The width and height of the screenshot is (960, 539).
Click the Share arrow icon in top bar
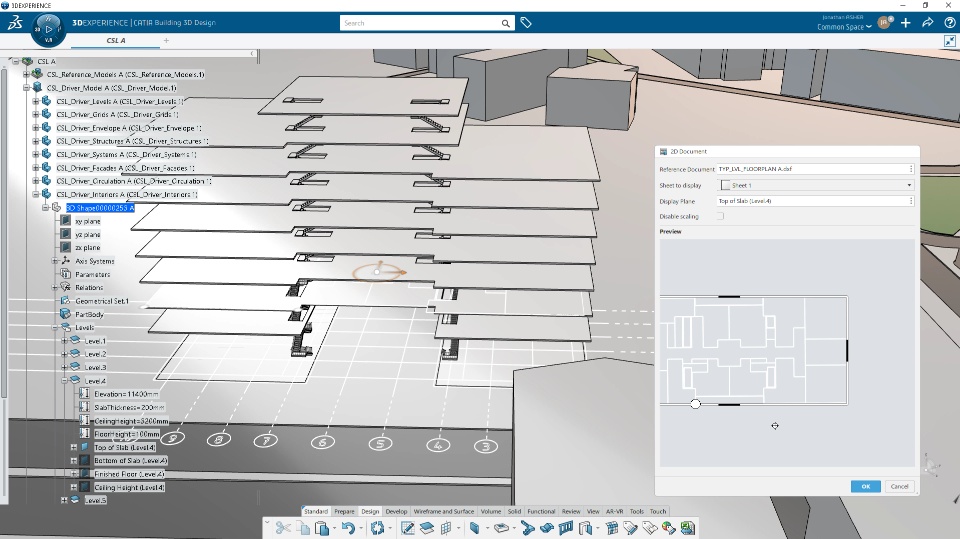pyautogui.click(x=928, y=23)
